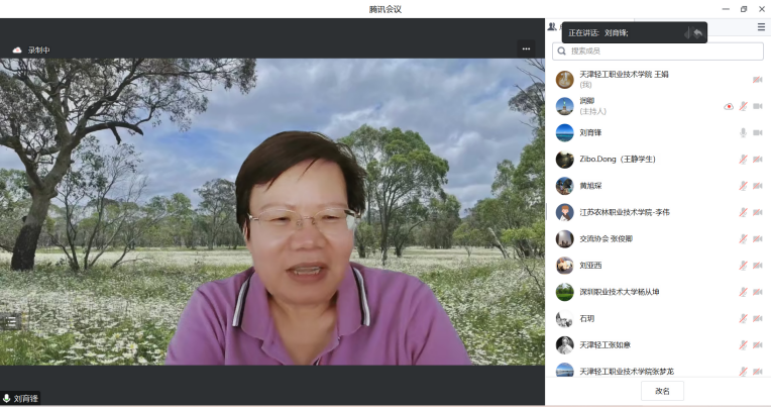772x407 pixels.
Task: Toggle the camera icon for 黄旭琛
Action: (x=757, y=186)
